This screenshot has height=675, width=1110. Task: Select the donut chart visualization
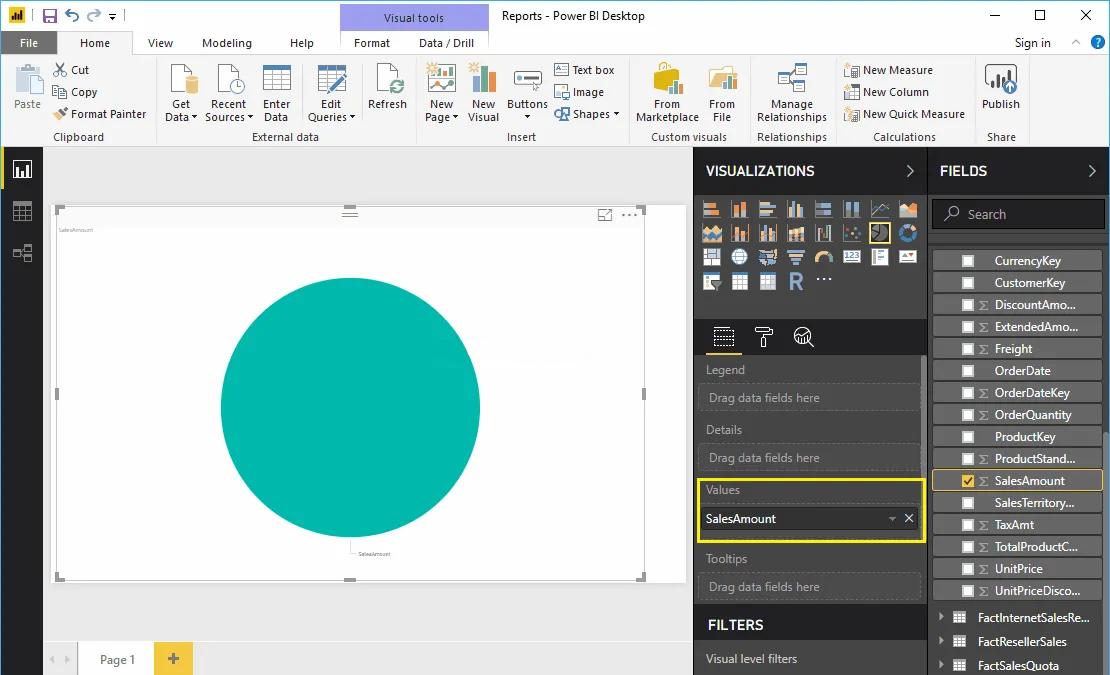click(x=906, y=232)
